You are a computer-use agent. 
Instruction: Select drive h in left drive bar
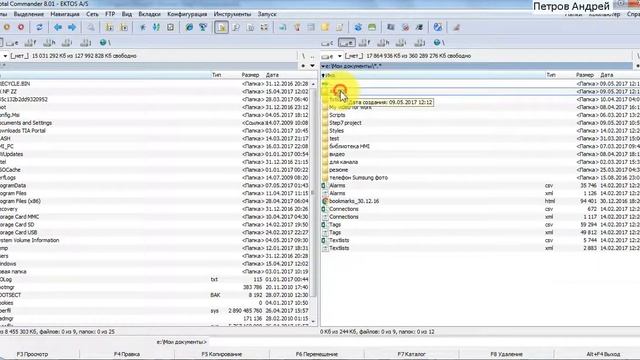49,42
